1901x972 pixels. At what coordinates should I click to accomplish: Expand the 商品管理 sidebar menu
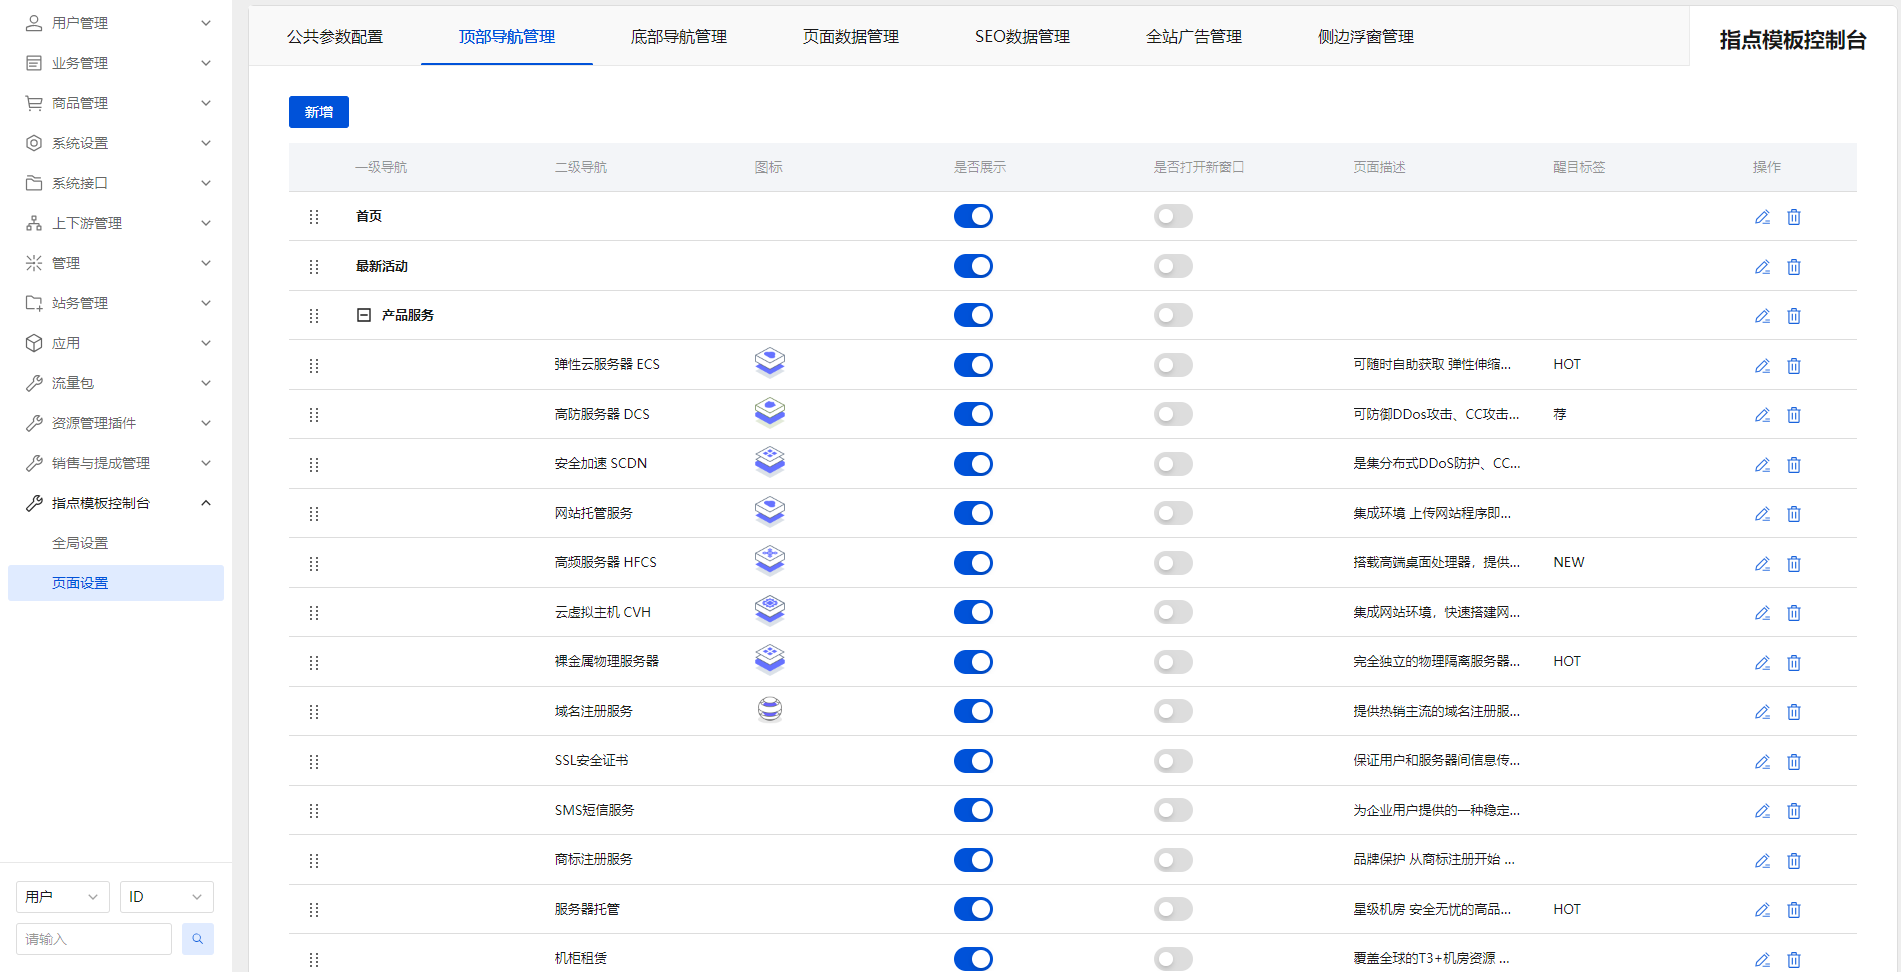(116, 103)
